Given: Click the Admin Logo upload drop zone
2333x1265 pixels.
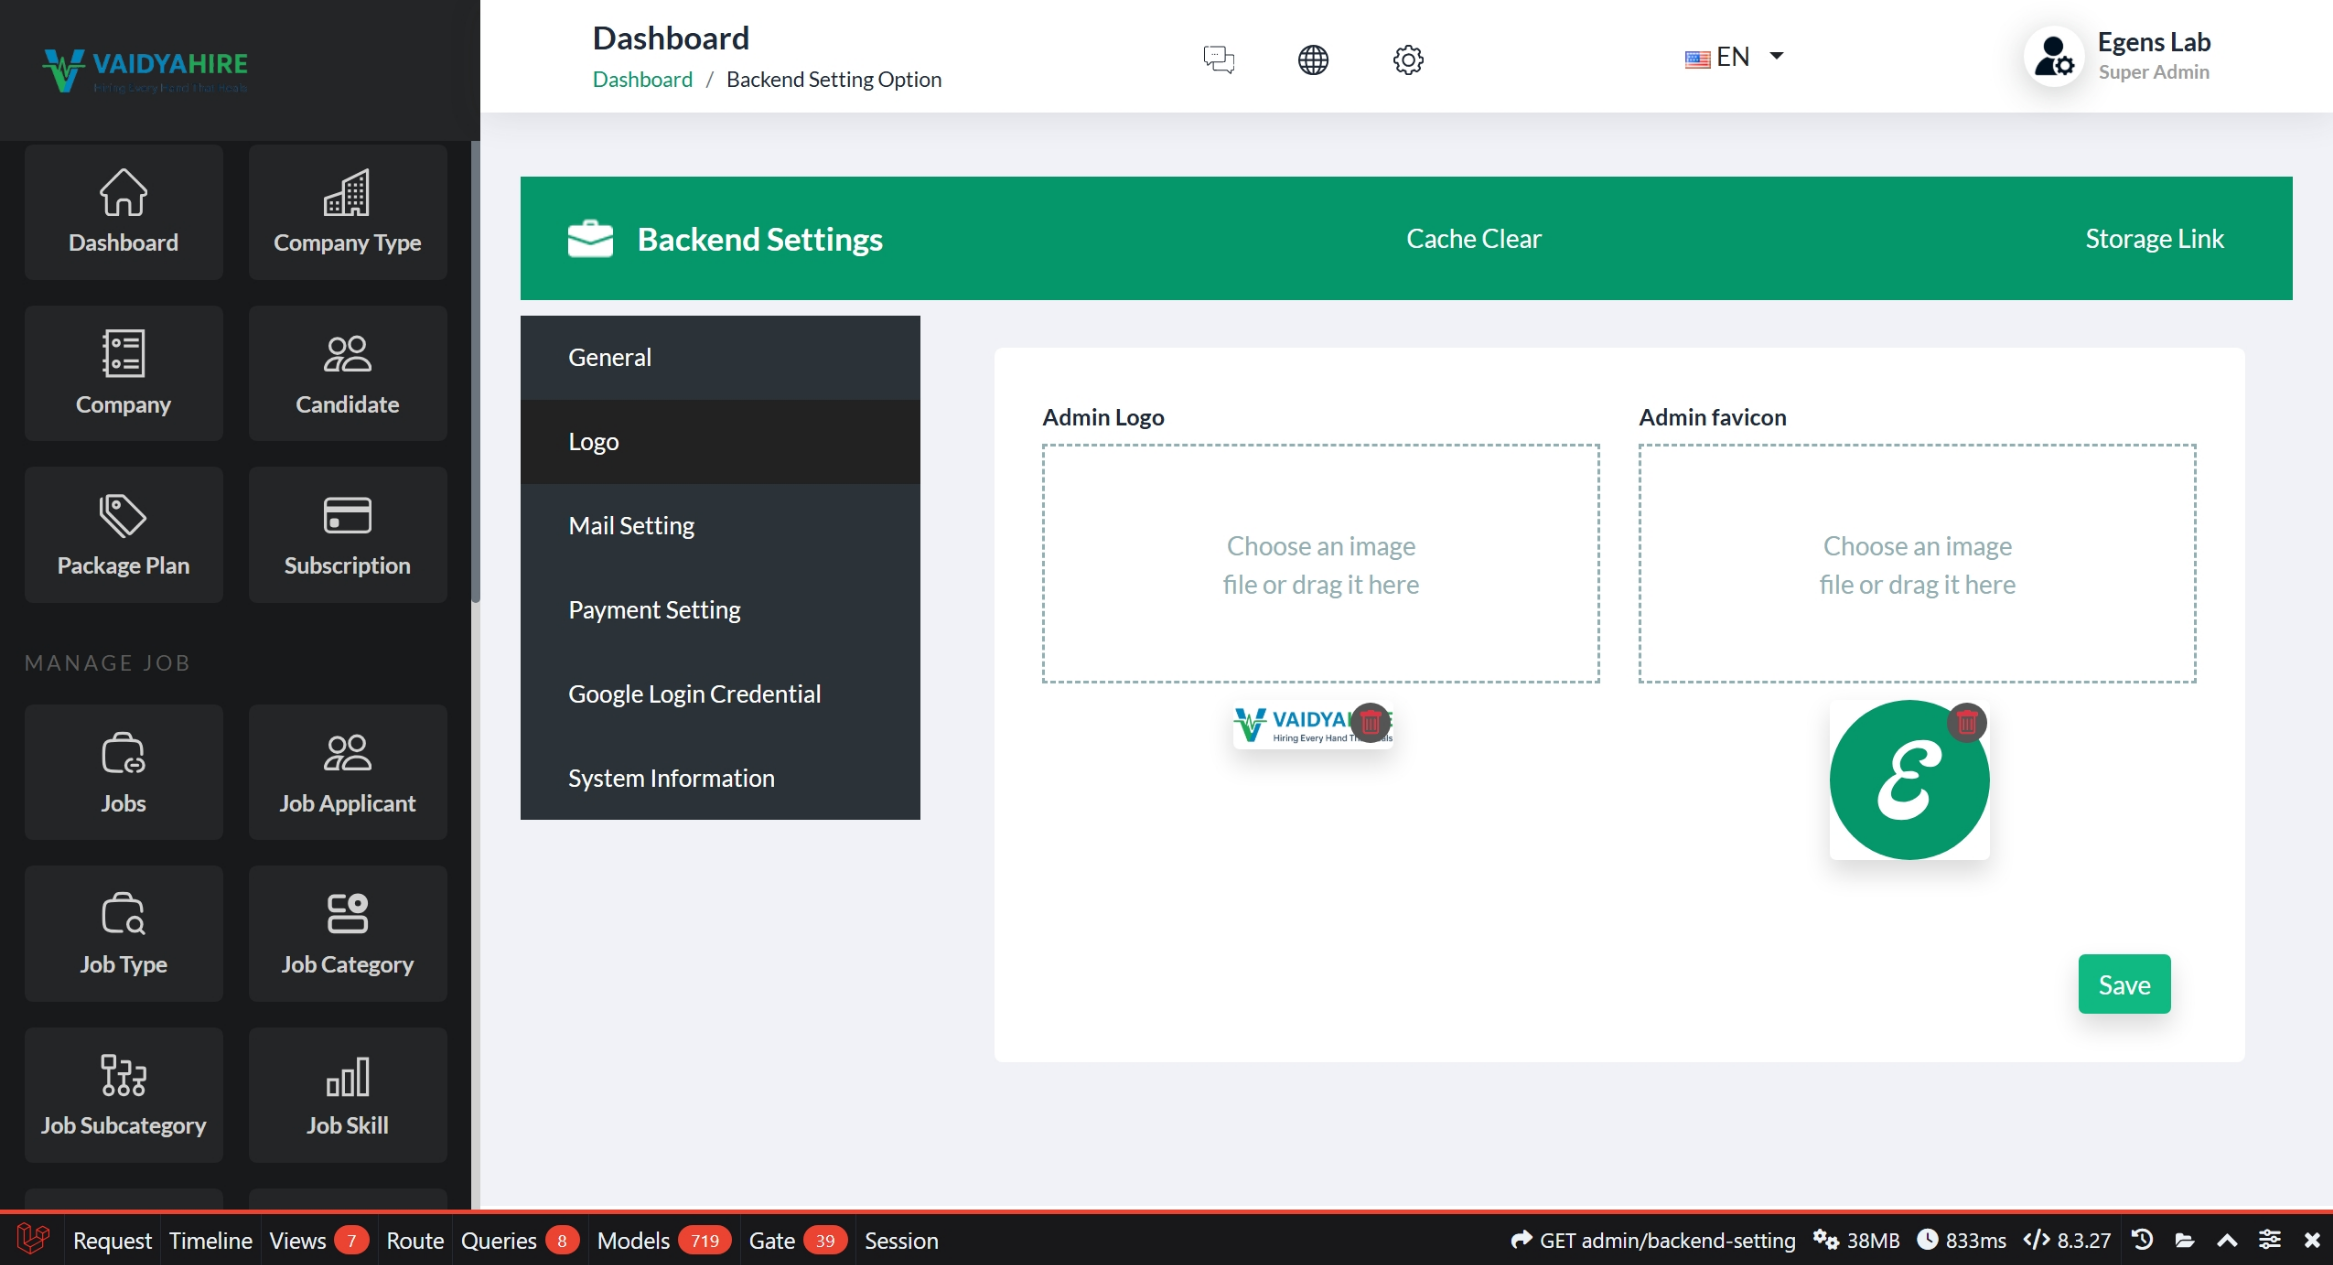Looking at the screenshot, I should point(1320,564).
